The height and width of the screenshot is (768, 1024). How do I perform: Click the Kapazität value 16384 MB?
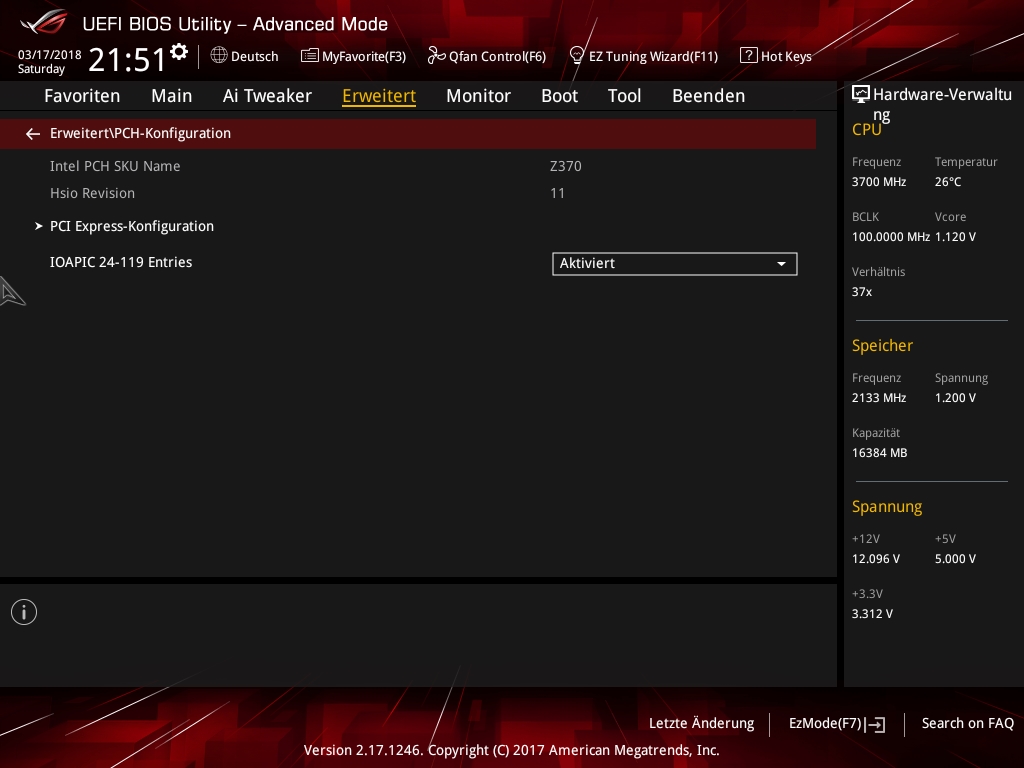[880, 453]
